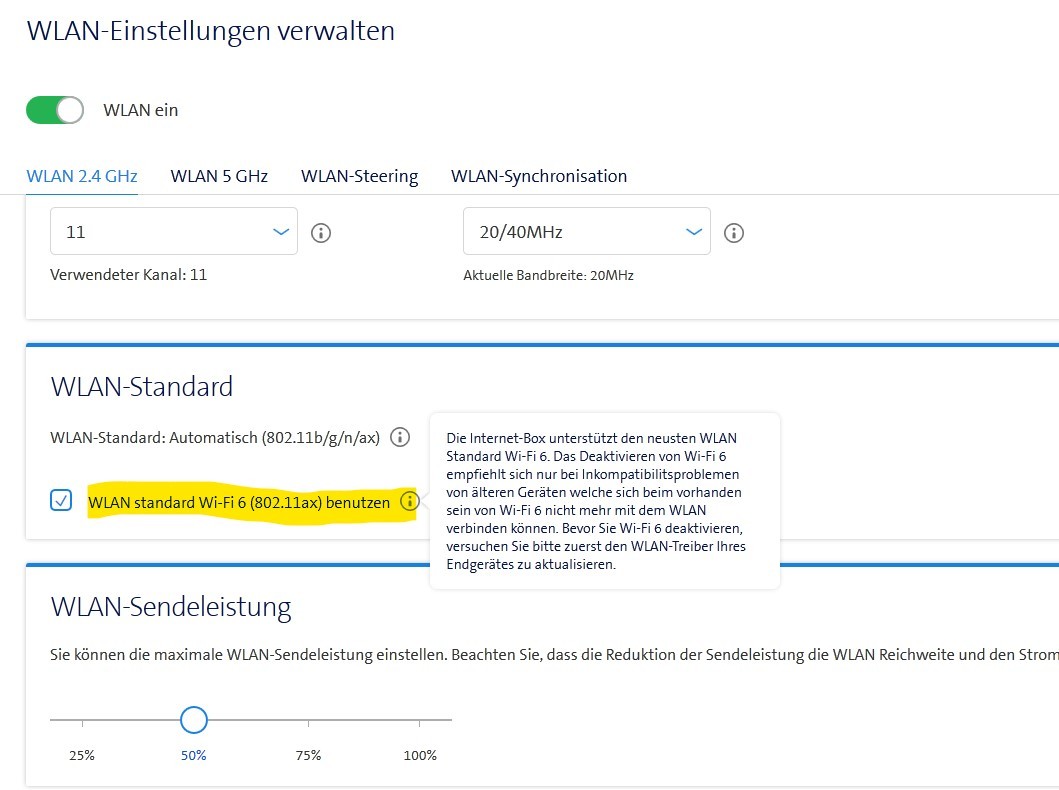Open the WLAN-Steering tab
This screenshot has height=790, width=1059.
pyautogui.click(x=359, y=176)
